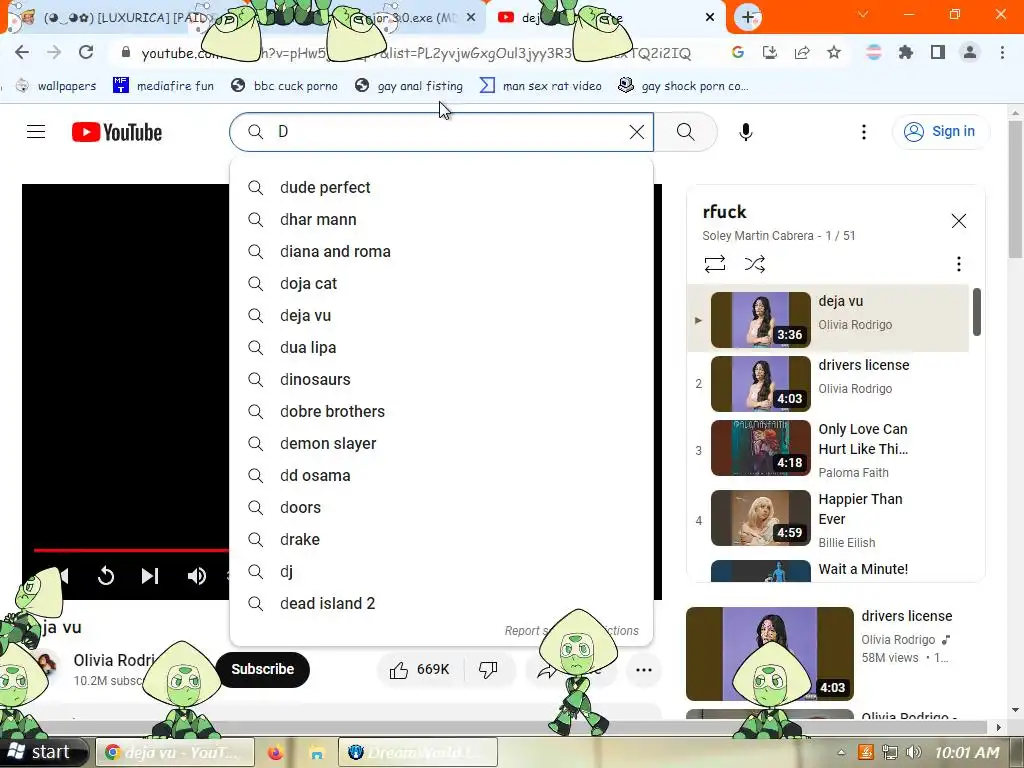Select suggestion diana and roma
This screenshot has width=1024, height=768.
click(x=441, y=251)
